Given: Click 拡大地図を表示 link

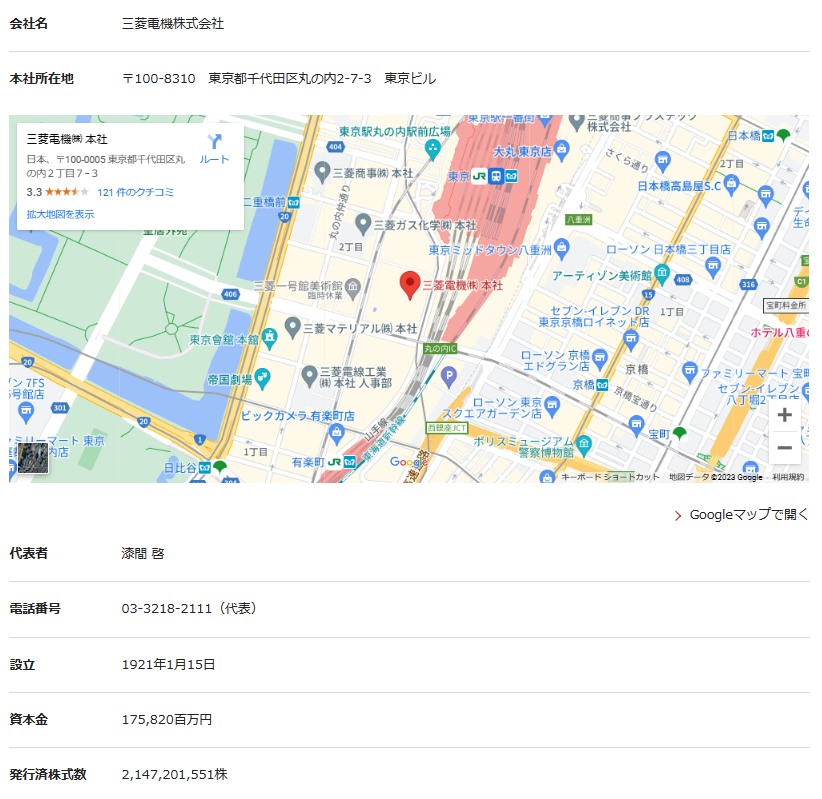Looking at the screenshot, I should coord(60,214).
